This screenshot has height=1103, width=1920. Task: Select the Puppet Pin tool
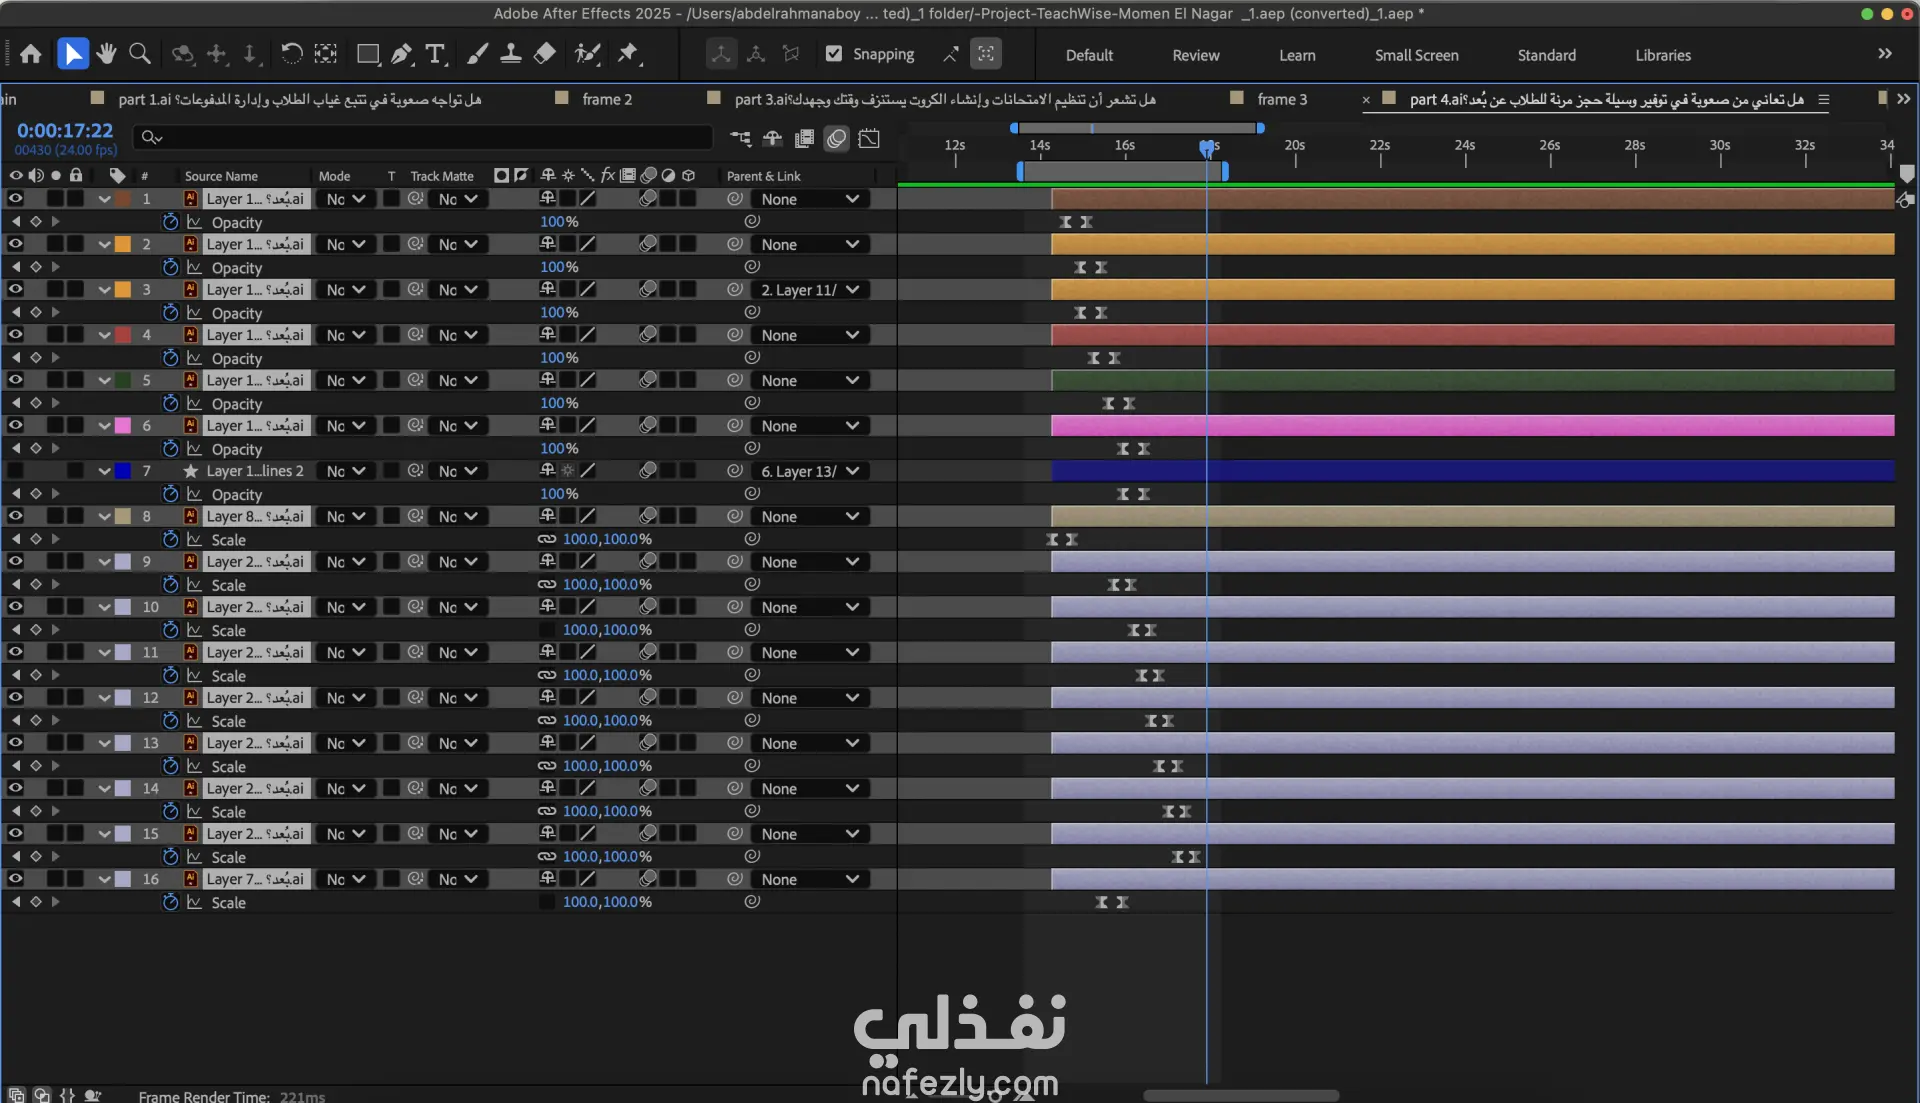(x=628, y=54)
